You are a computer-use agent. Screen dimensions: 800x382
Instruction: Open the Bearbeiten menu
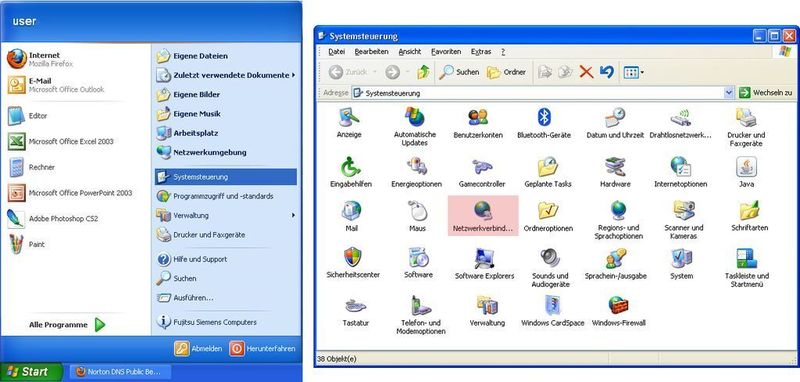tap(371, 52)
